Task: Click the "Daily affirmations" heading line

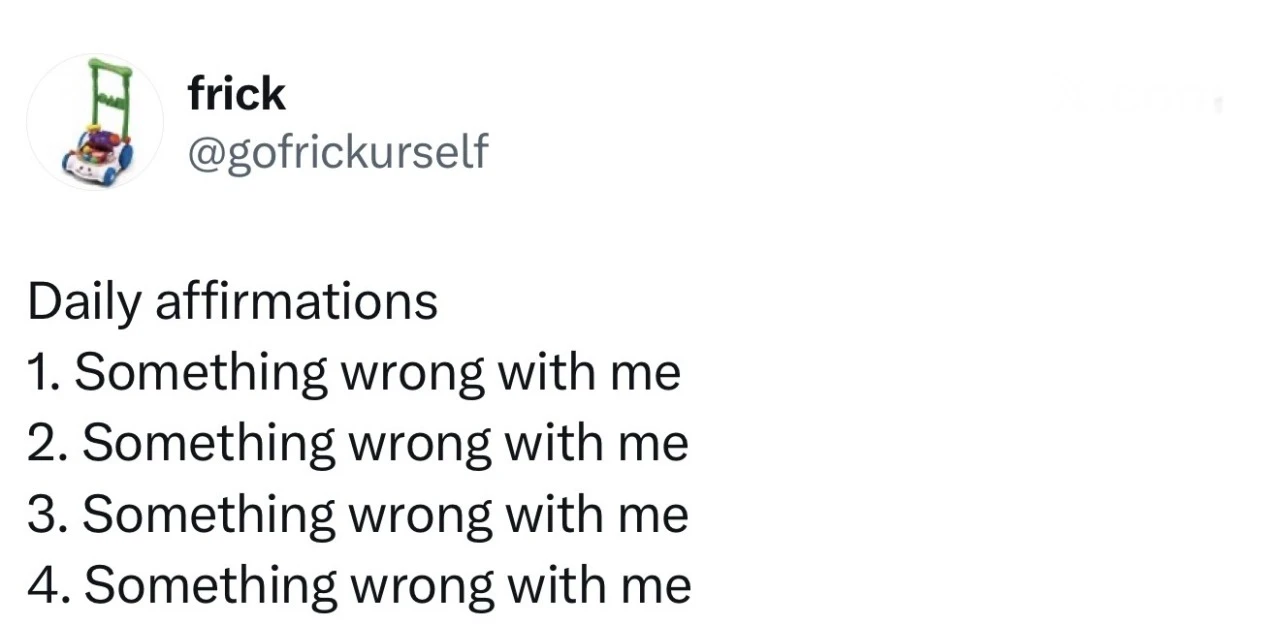Action: [232, 301]
